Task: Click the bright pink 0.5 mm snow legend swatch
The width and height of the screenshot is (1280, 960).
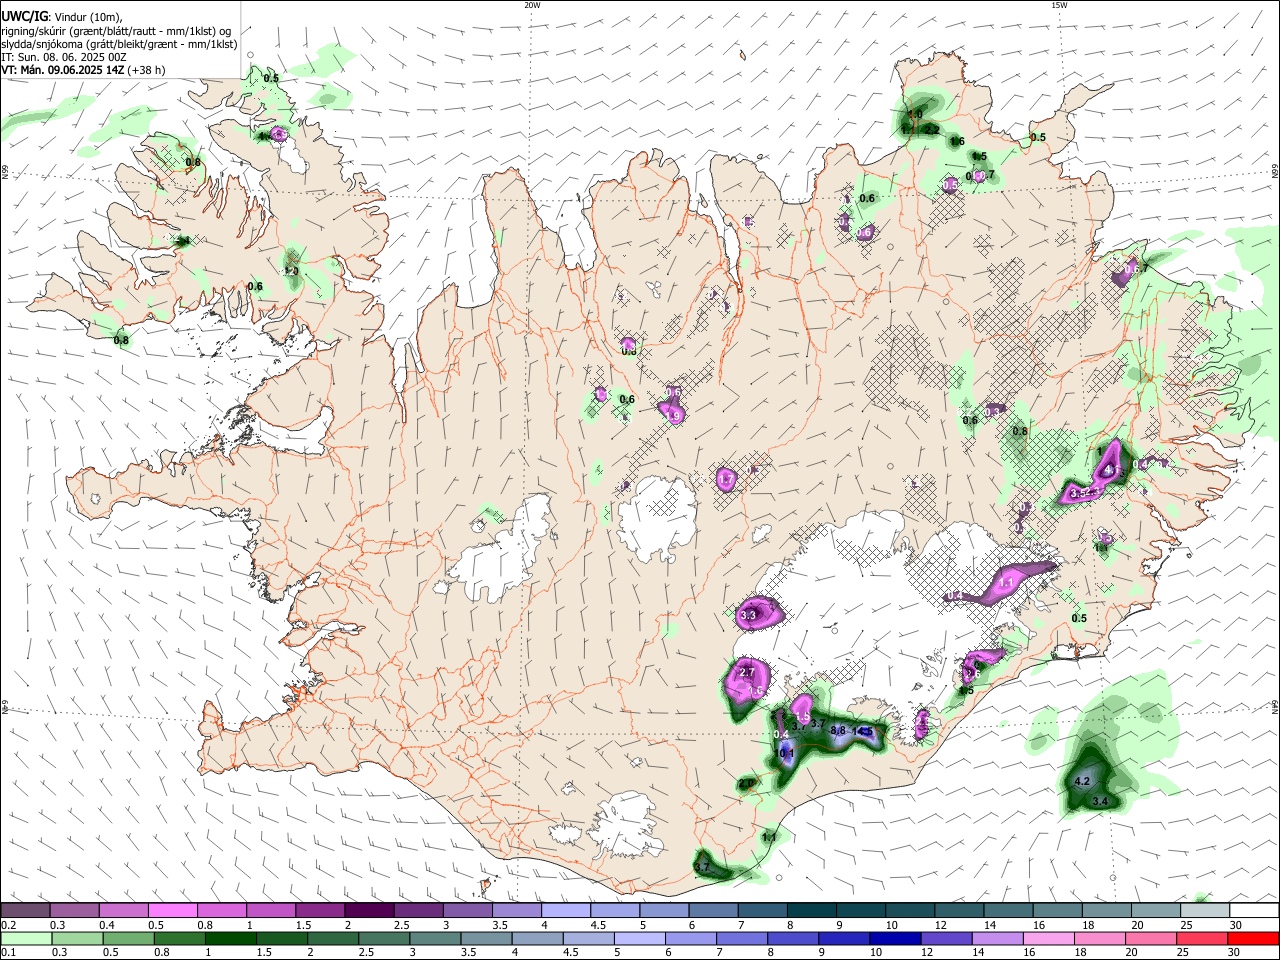Action: coord(172,911)
